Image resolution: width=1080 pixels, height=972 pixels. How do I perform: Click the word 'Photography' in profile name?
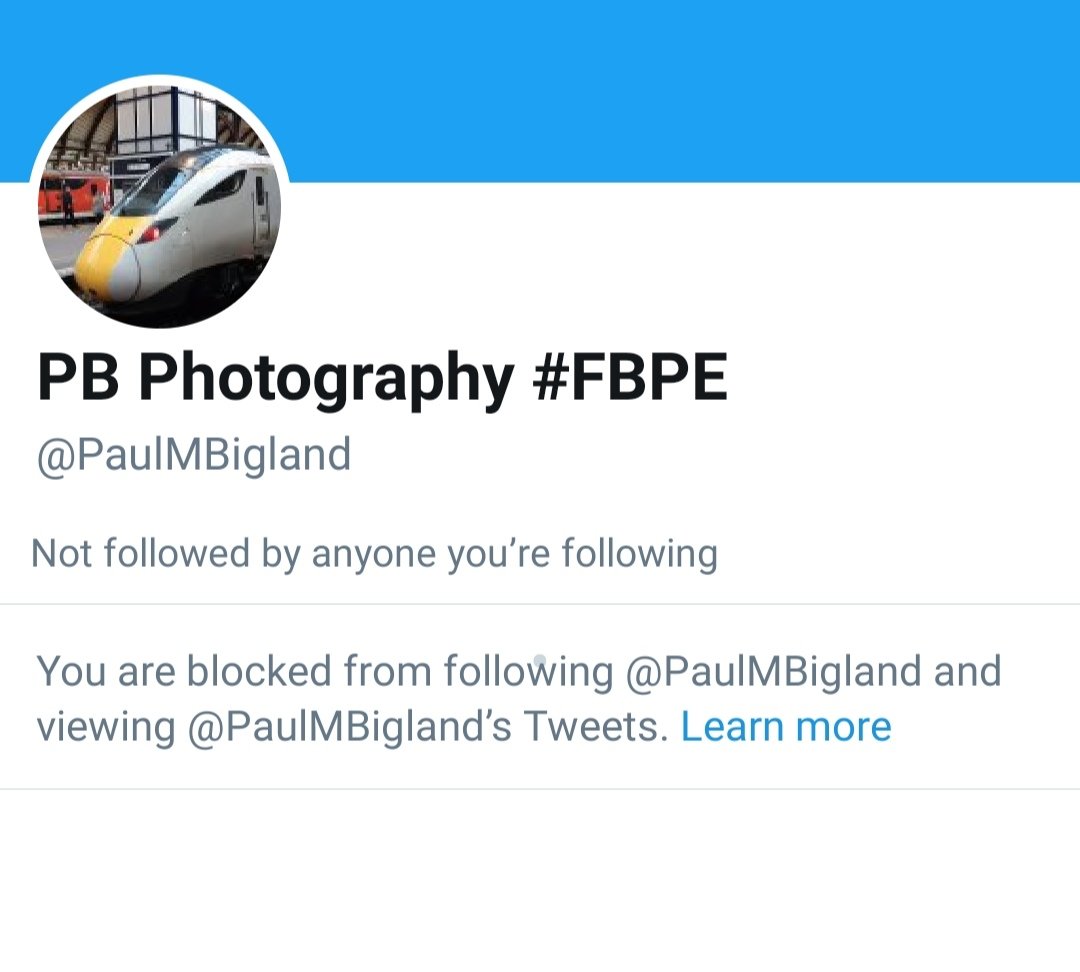click(x=326, y=379)
